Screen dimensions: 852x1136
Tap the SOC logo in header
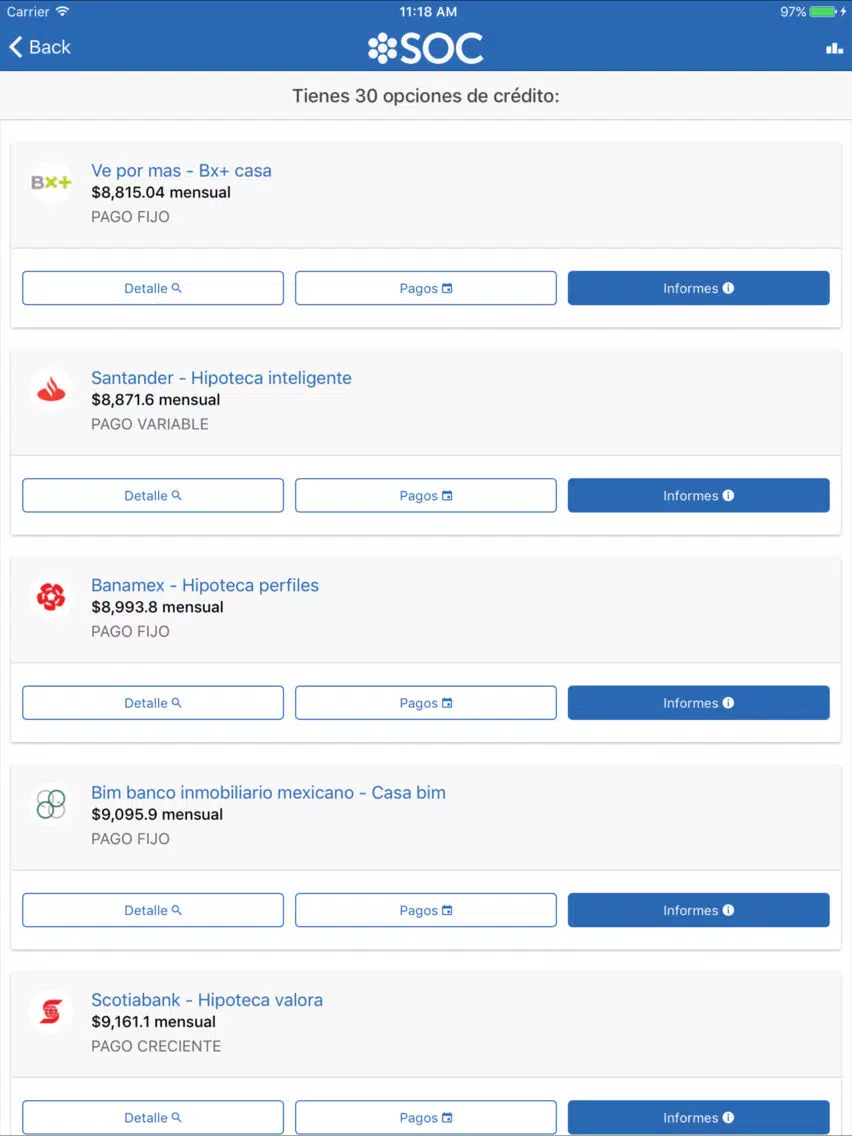[426, 48]
